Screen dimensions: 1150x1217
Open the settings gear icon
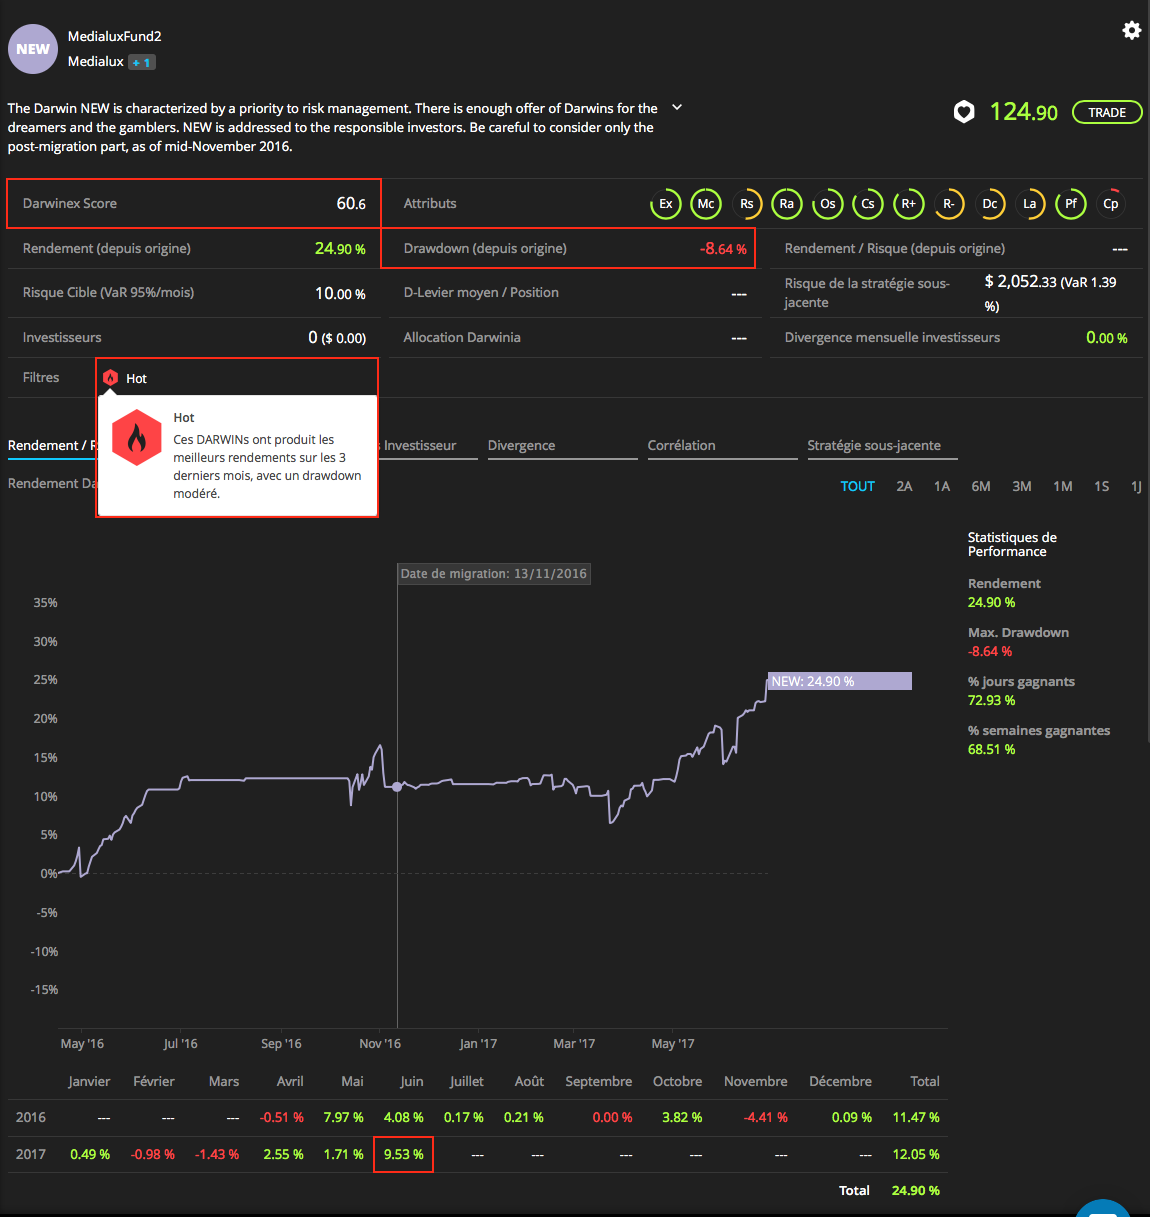click(1131, 30)
